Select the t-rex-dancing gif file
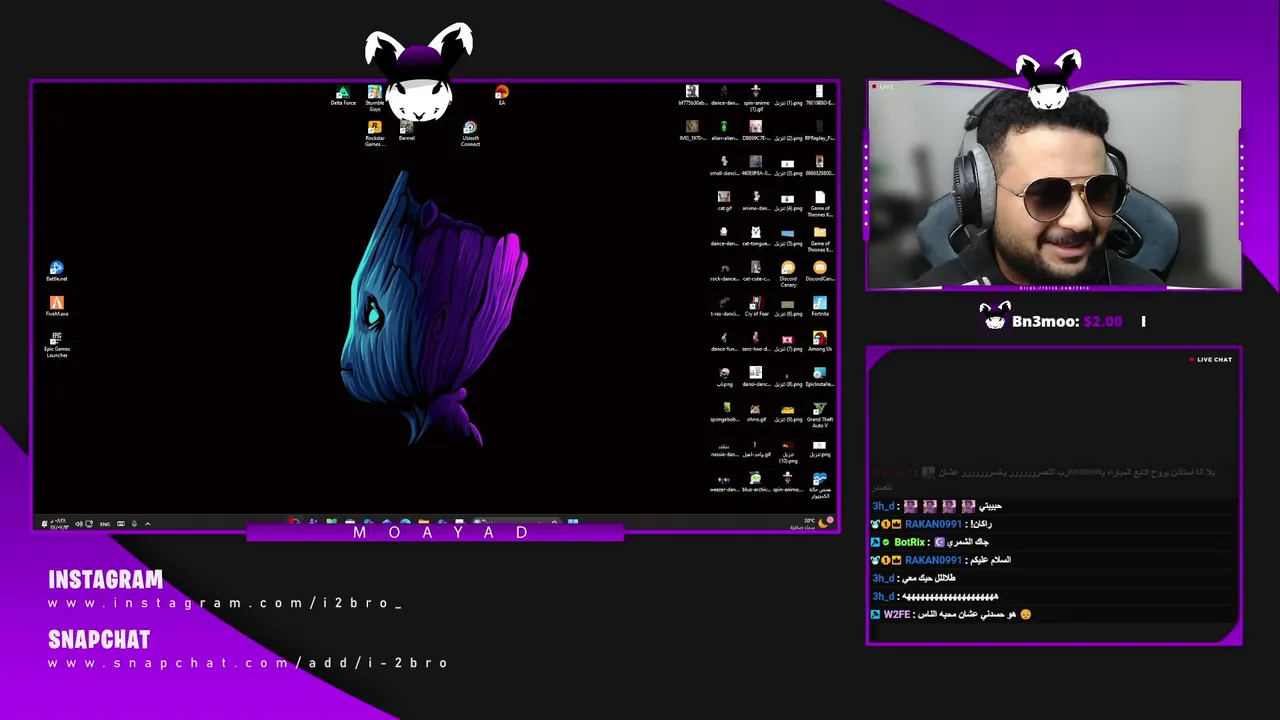Image resolution: width=1280 pixels, height=720 pixels. (724, 307)
